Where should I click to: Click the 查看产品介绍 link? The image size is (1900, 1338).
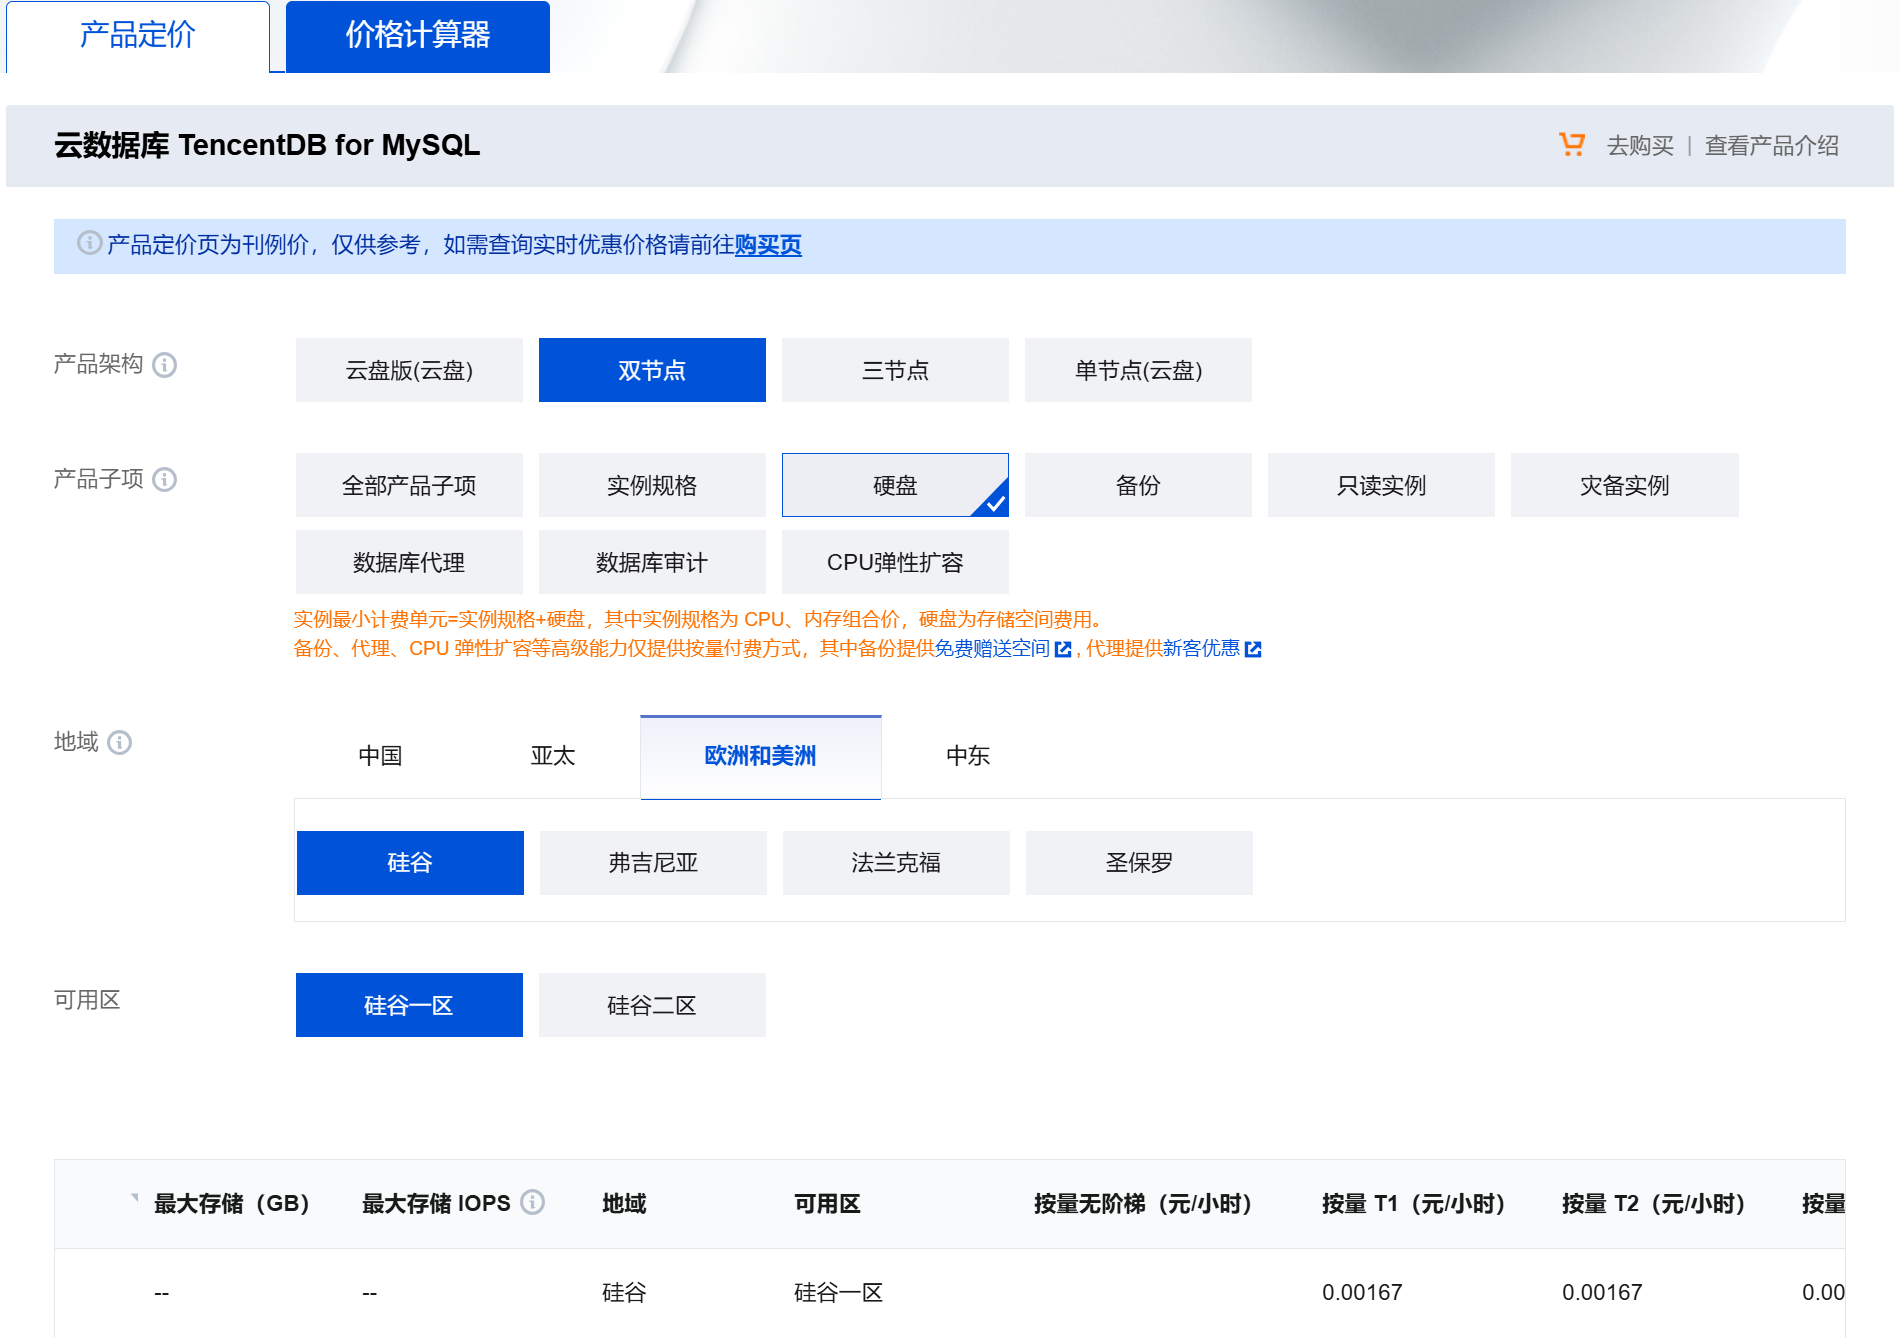click(1771, 146)
